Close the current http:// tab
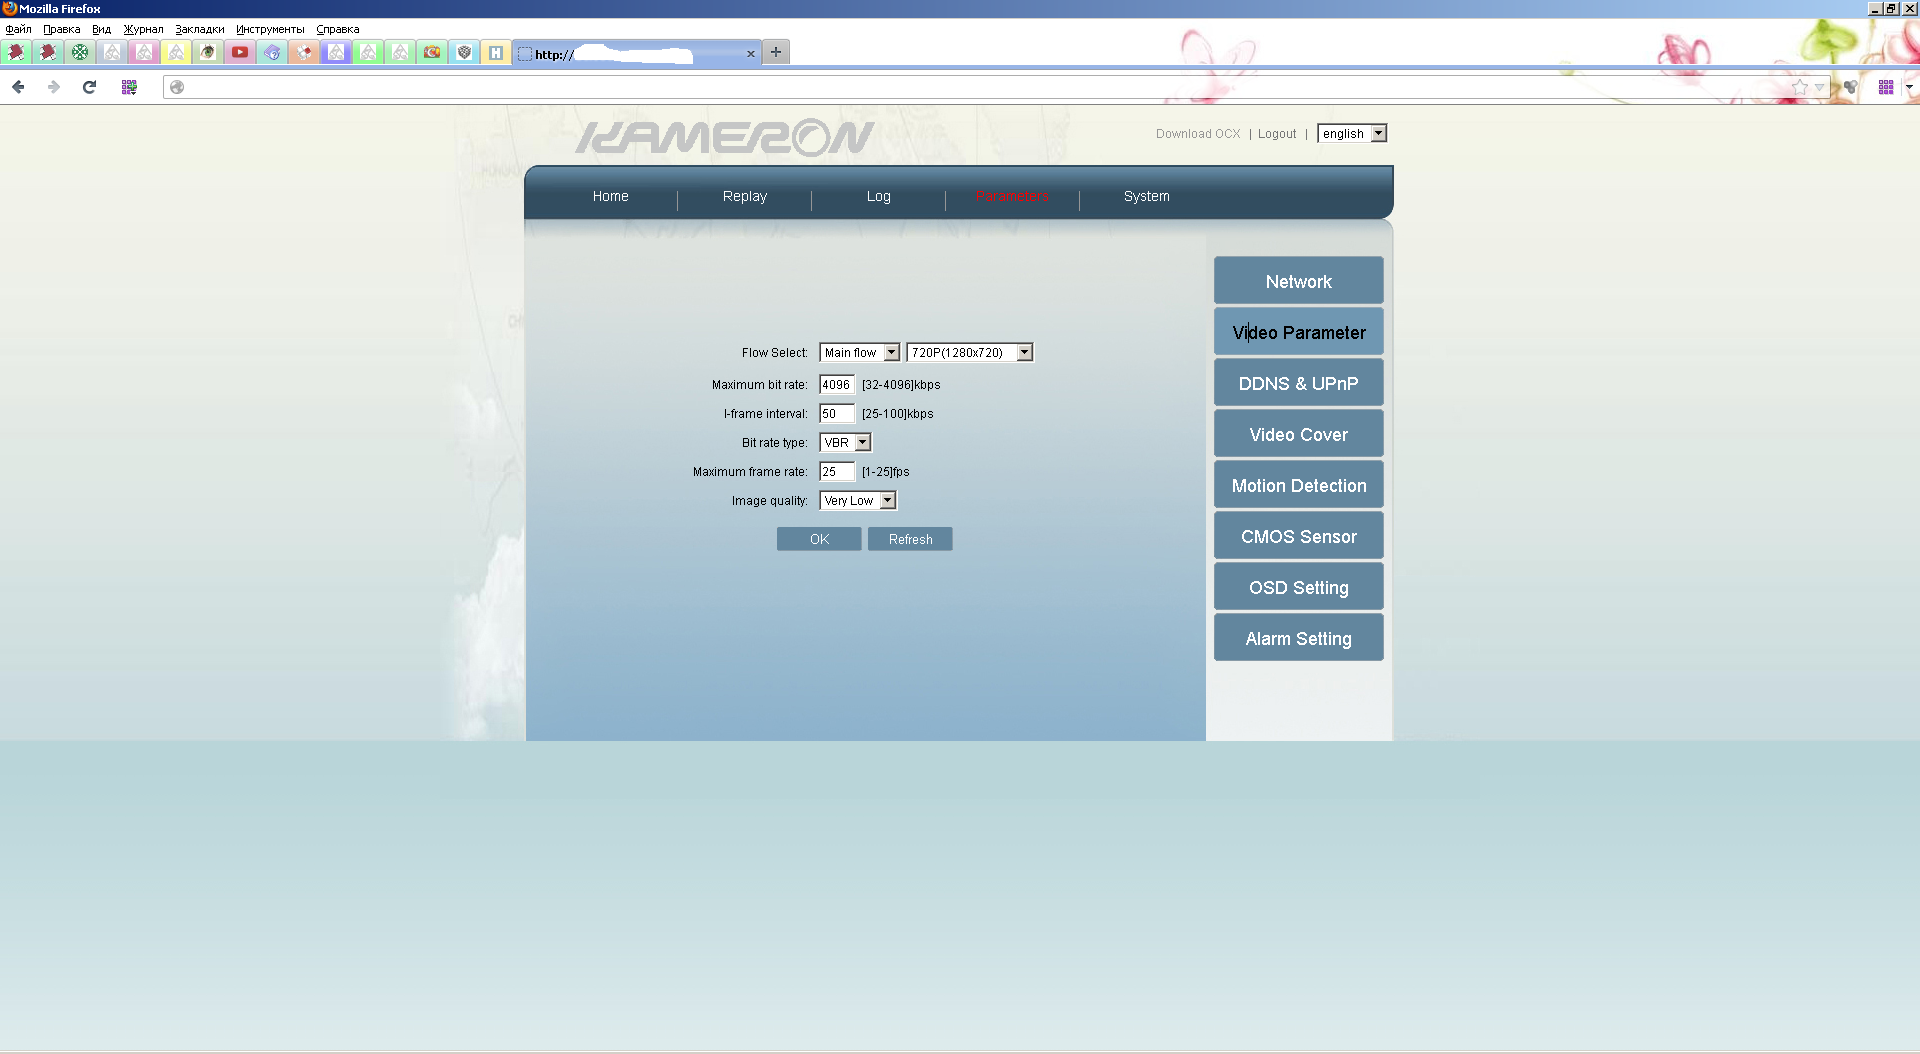The height and width of the screenshot is (1054, 1920). [x=751, y=54]
